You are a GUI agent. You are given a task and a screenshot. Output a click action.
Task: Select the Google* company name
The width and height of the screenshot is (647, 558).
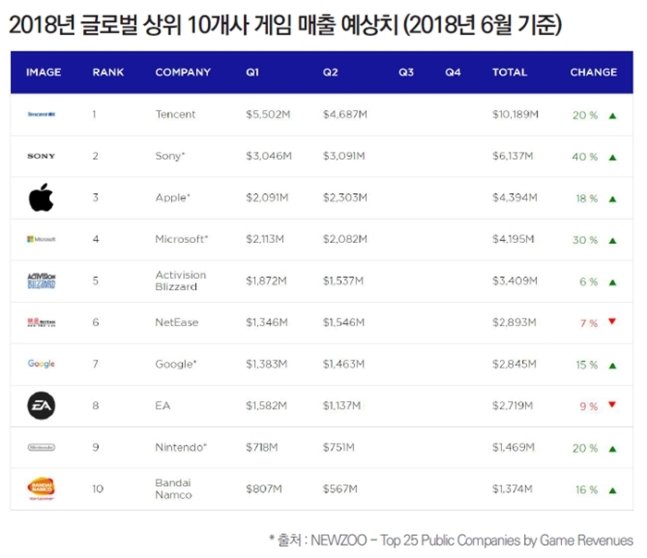tap(176, 364)
